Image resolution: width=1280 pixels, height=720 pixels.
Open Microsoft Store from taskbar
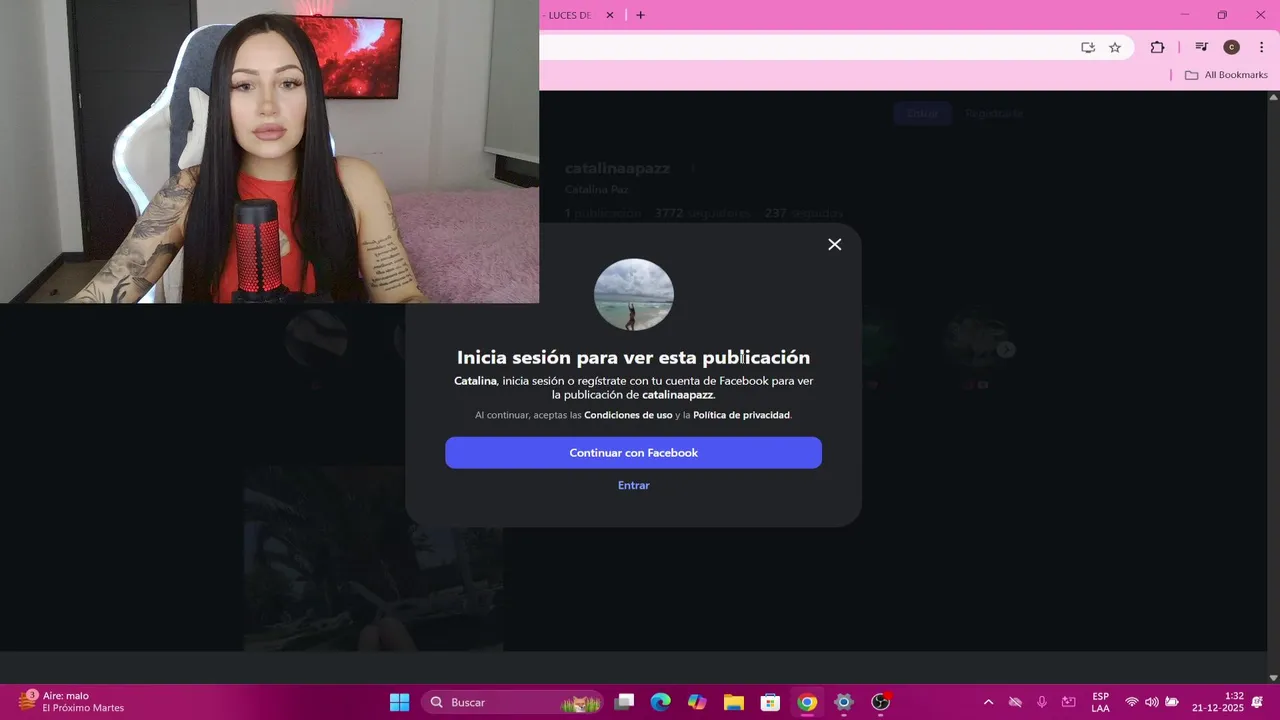[770, 702]
